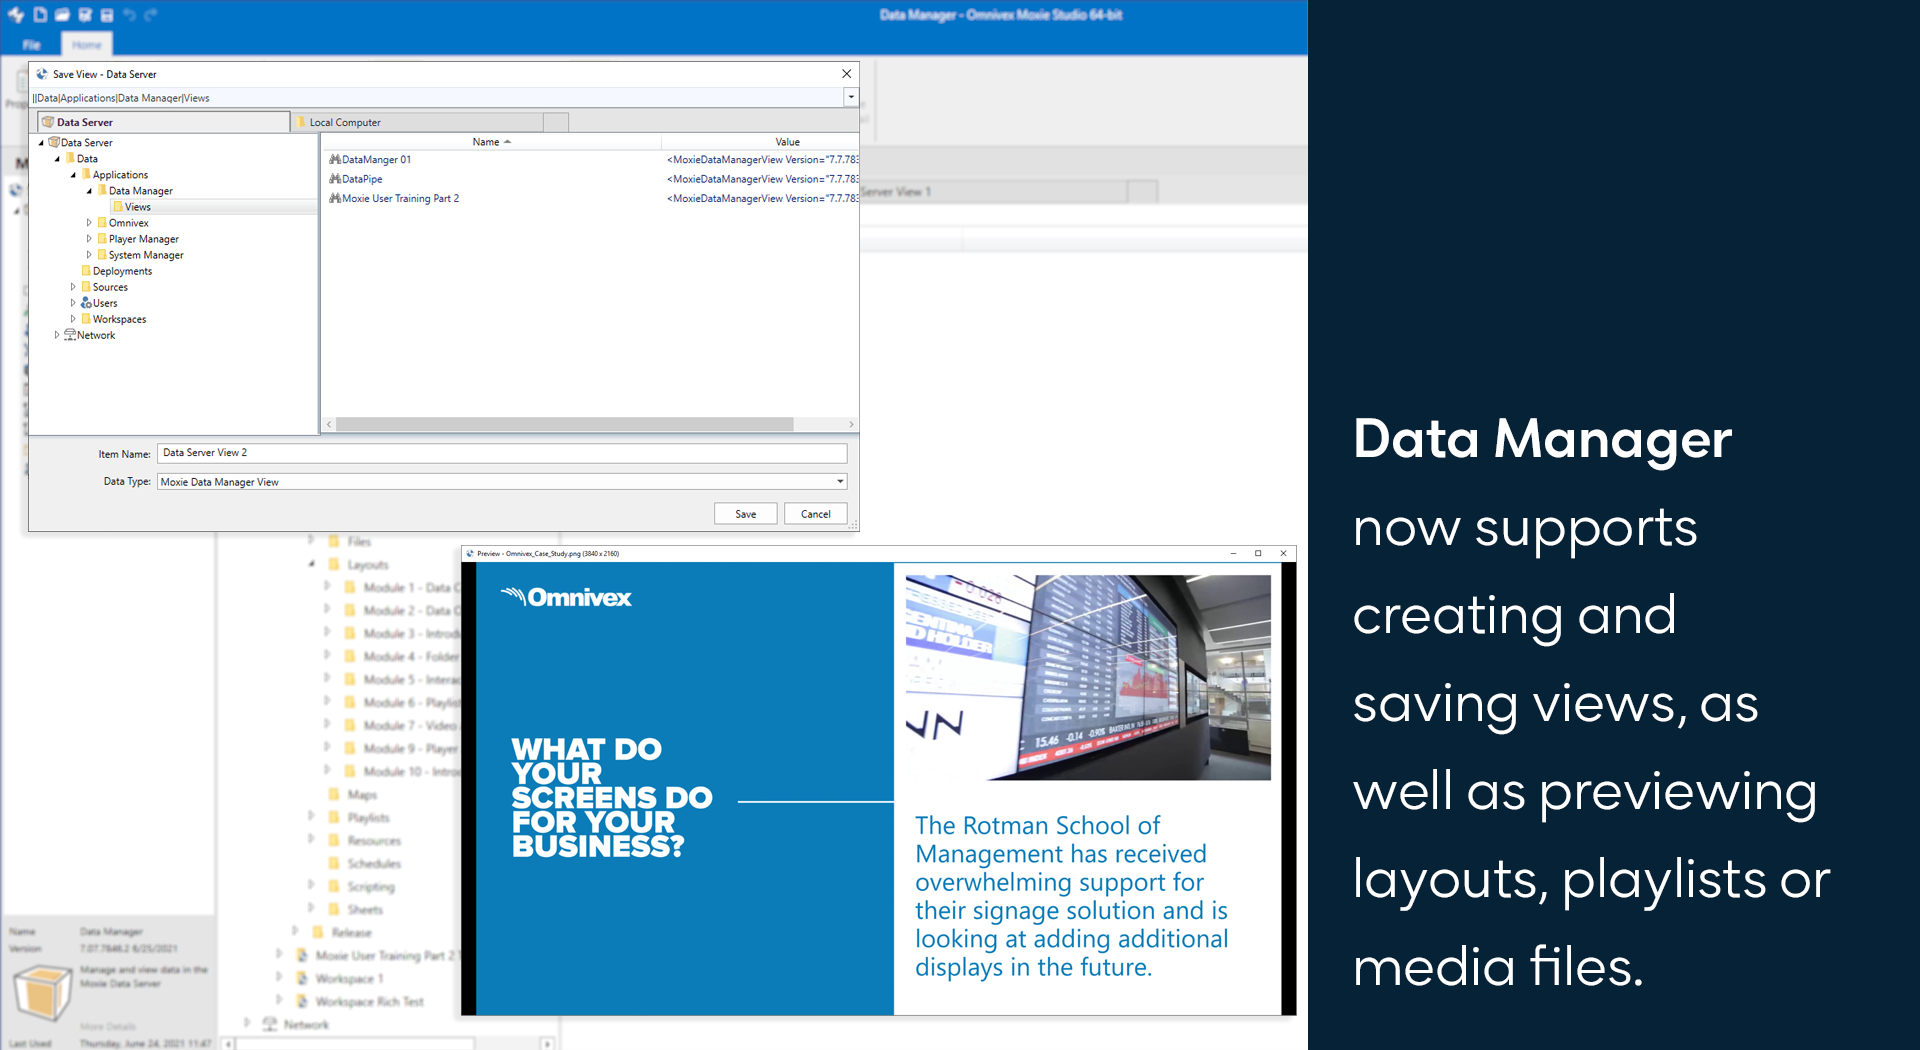Viewport: 1920px width, 1050px height.
Task: Click the Omnivex case study preview image
Action: coord(878,788)
